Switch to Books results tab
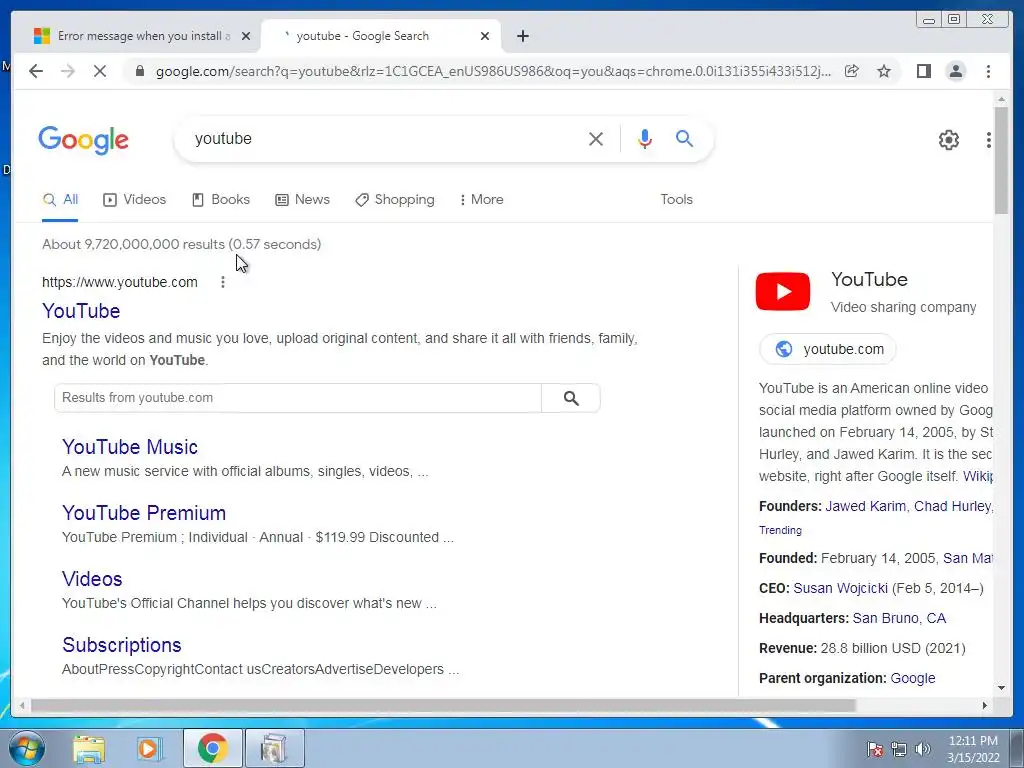The image size is (1024, 768). click(x=221, y=200)
